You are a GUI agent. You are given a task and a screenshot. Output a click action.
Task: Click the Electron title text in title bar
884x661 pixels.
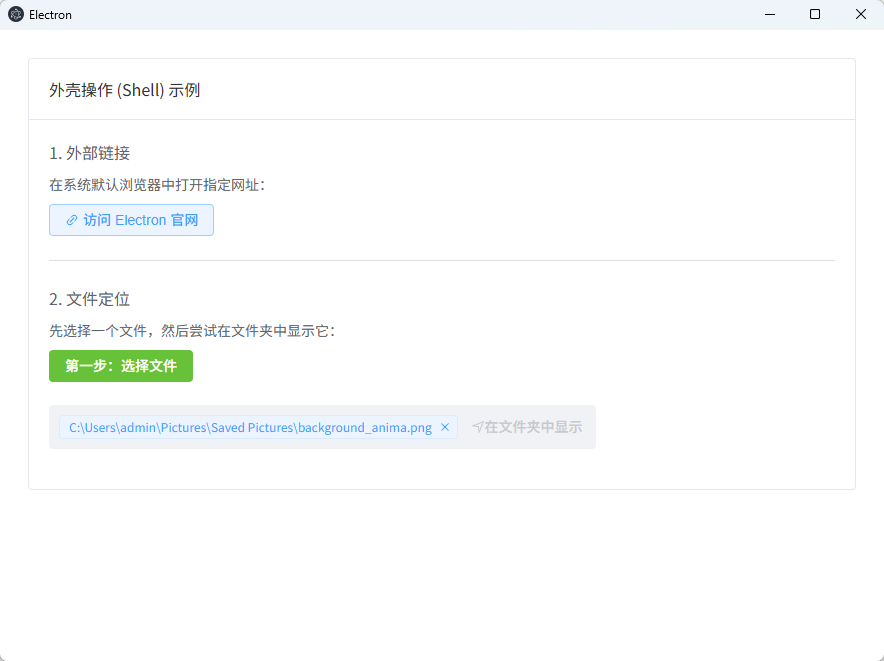point(50,15)
